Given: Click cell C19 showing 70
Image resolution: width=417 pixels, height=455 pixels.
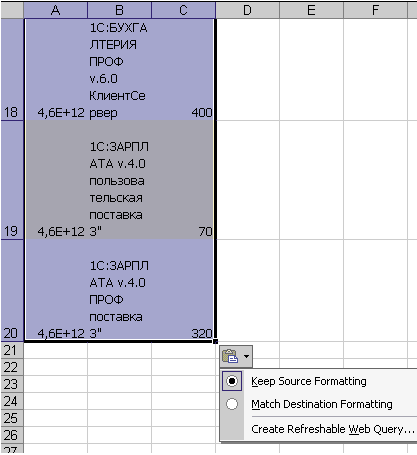Looking at the screenshot, I should pyautogui.click(x=183, y=180).
